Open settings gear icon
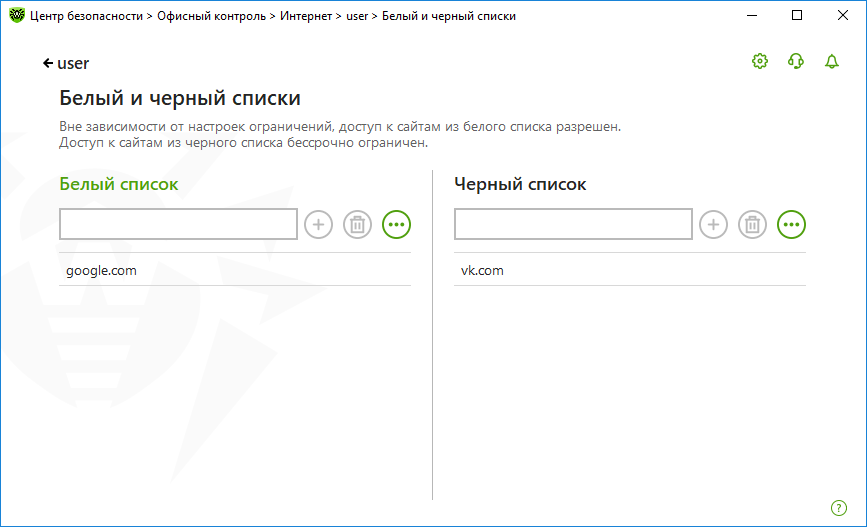 (x=760, y=61)
